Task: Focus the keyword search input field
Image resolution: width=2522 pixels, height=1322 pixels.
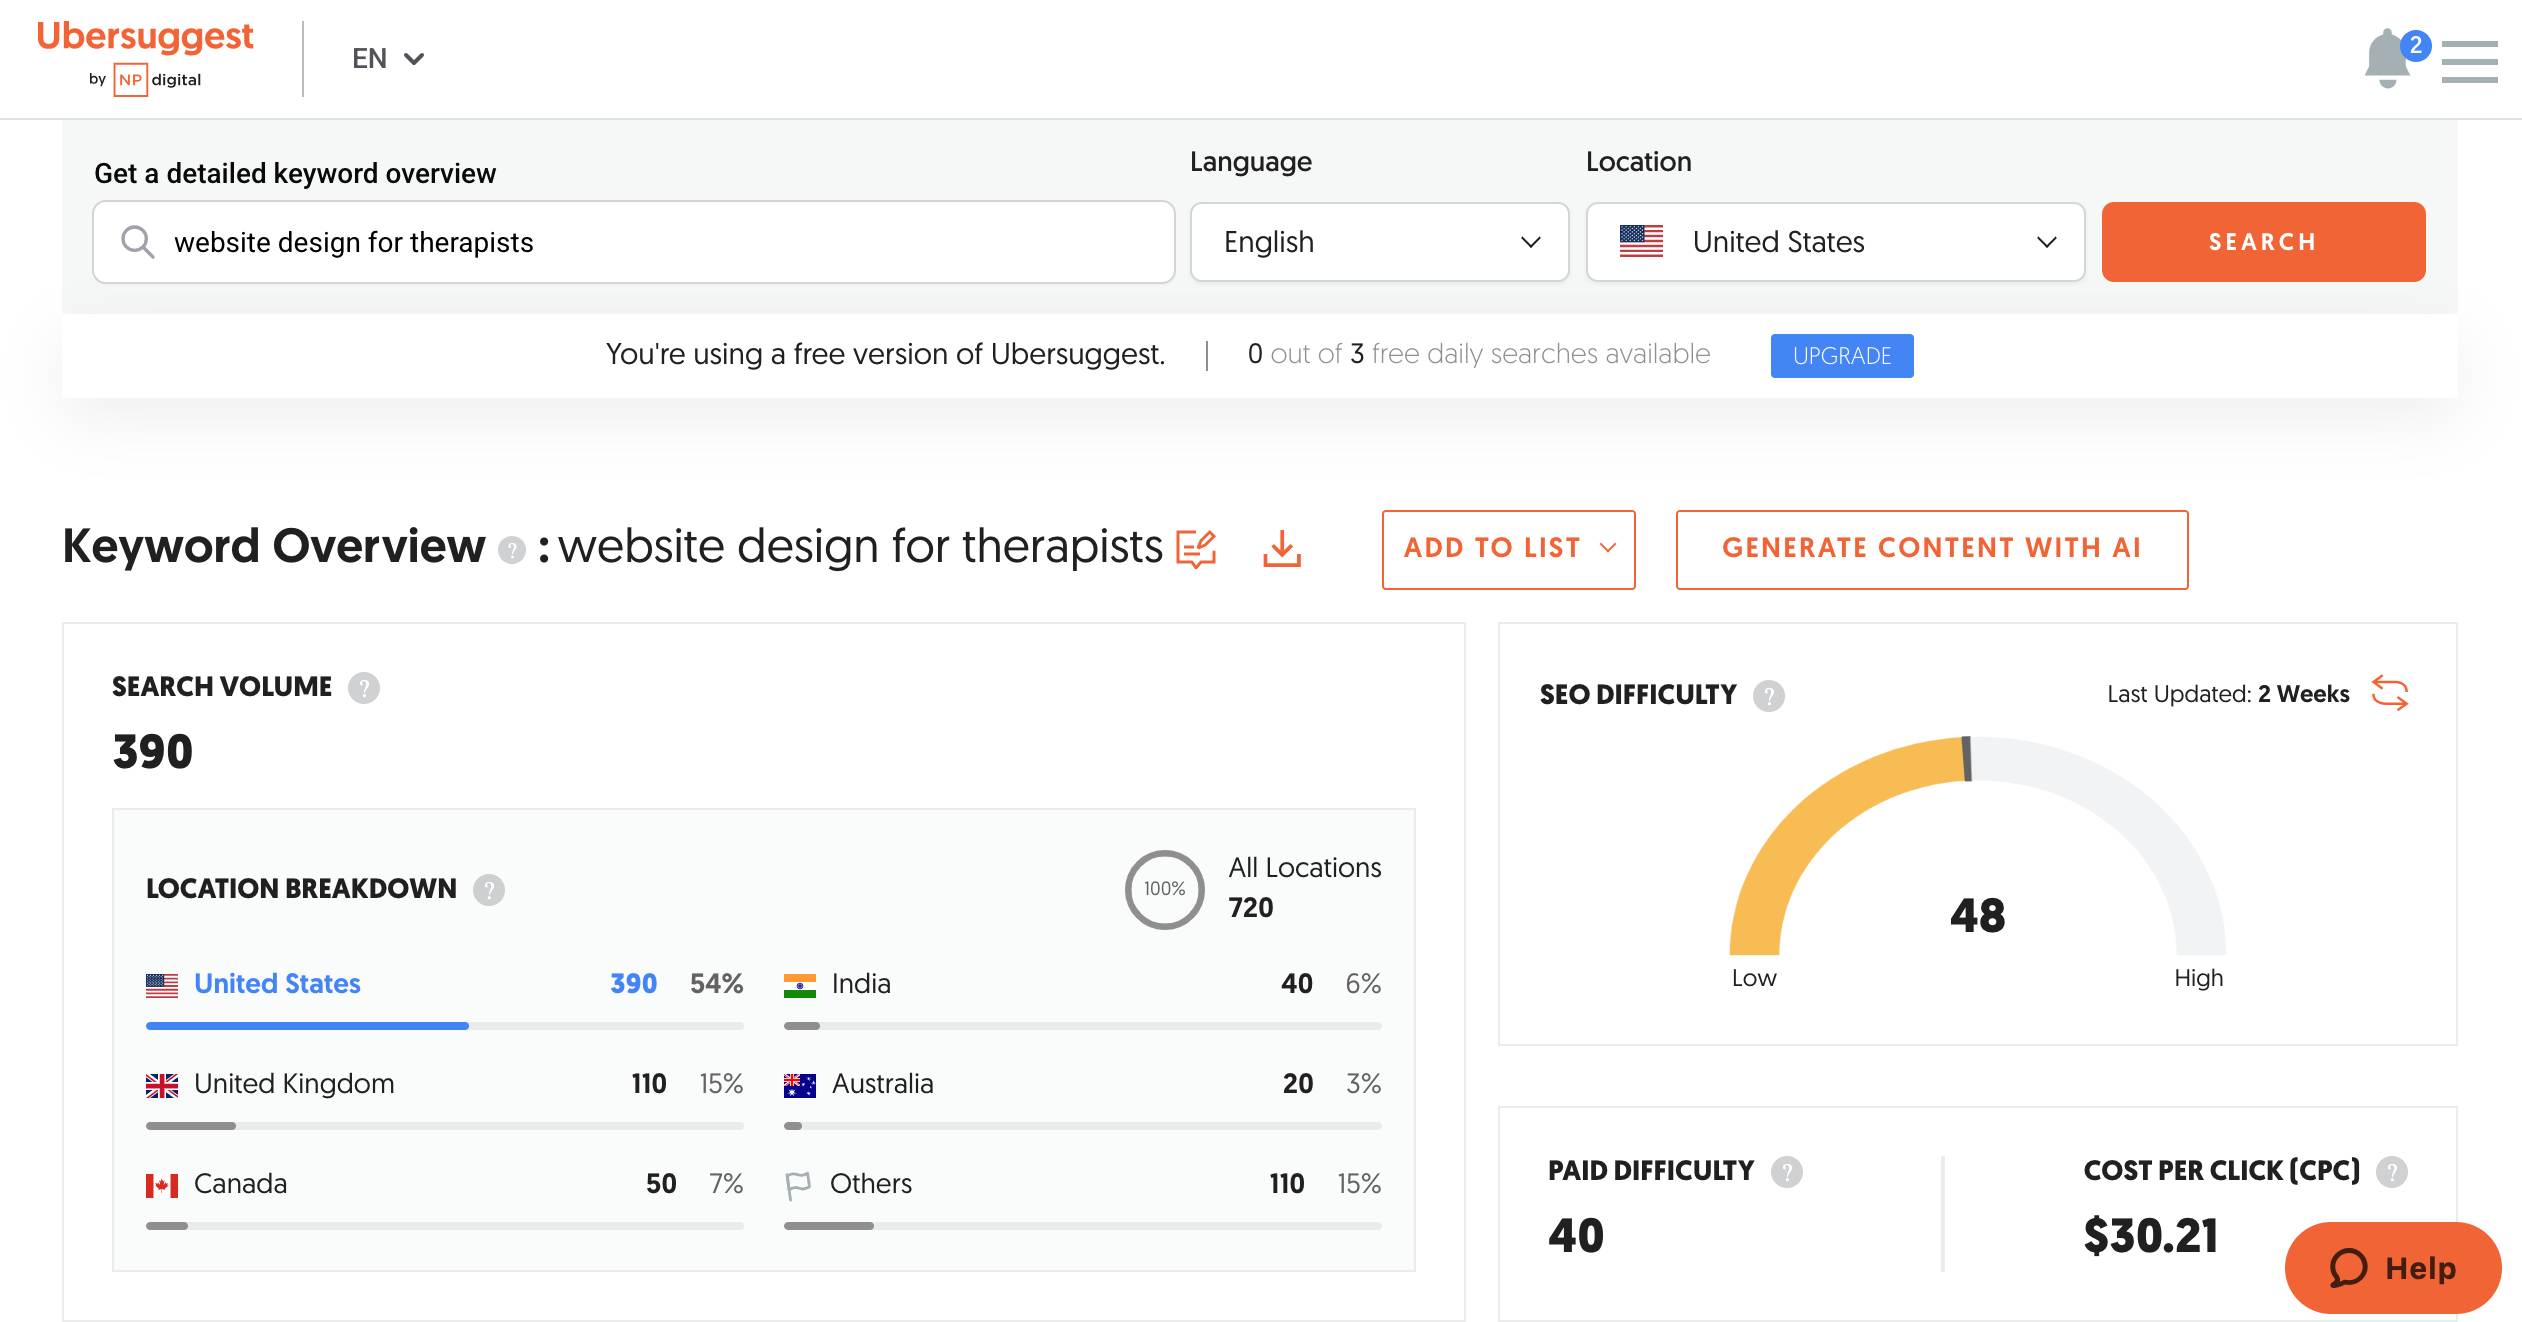Action: coord(634,242)
